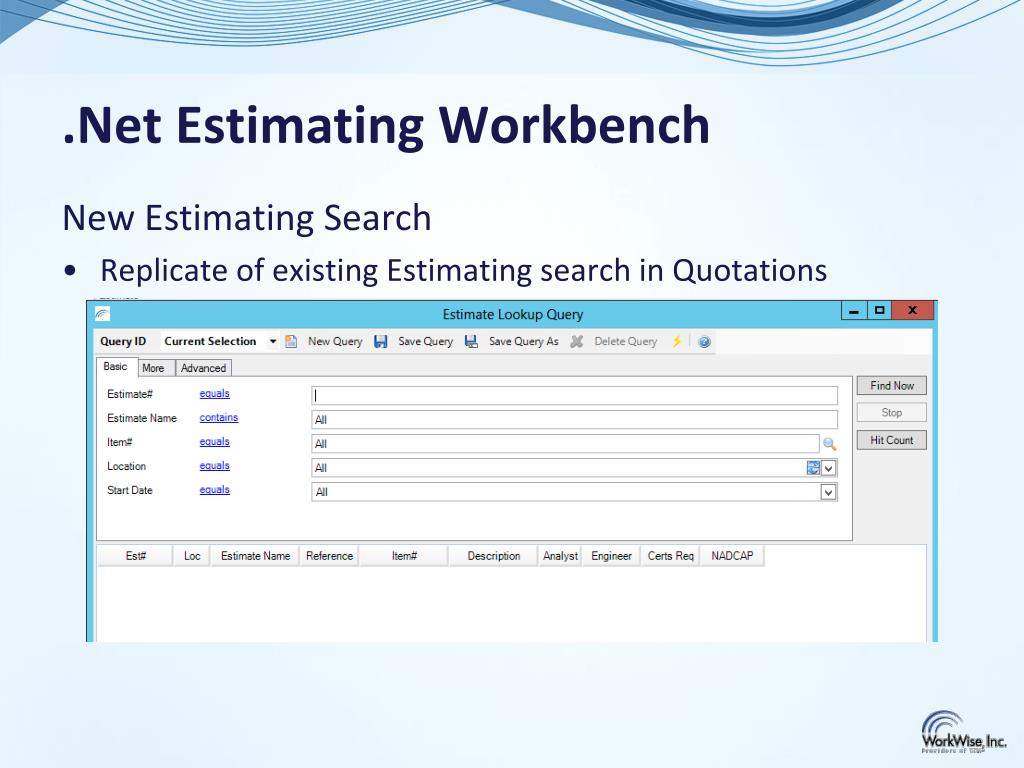Click the Location equals operator link
Screen dimensions: 1024x768
[215, 466]
